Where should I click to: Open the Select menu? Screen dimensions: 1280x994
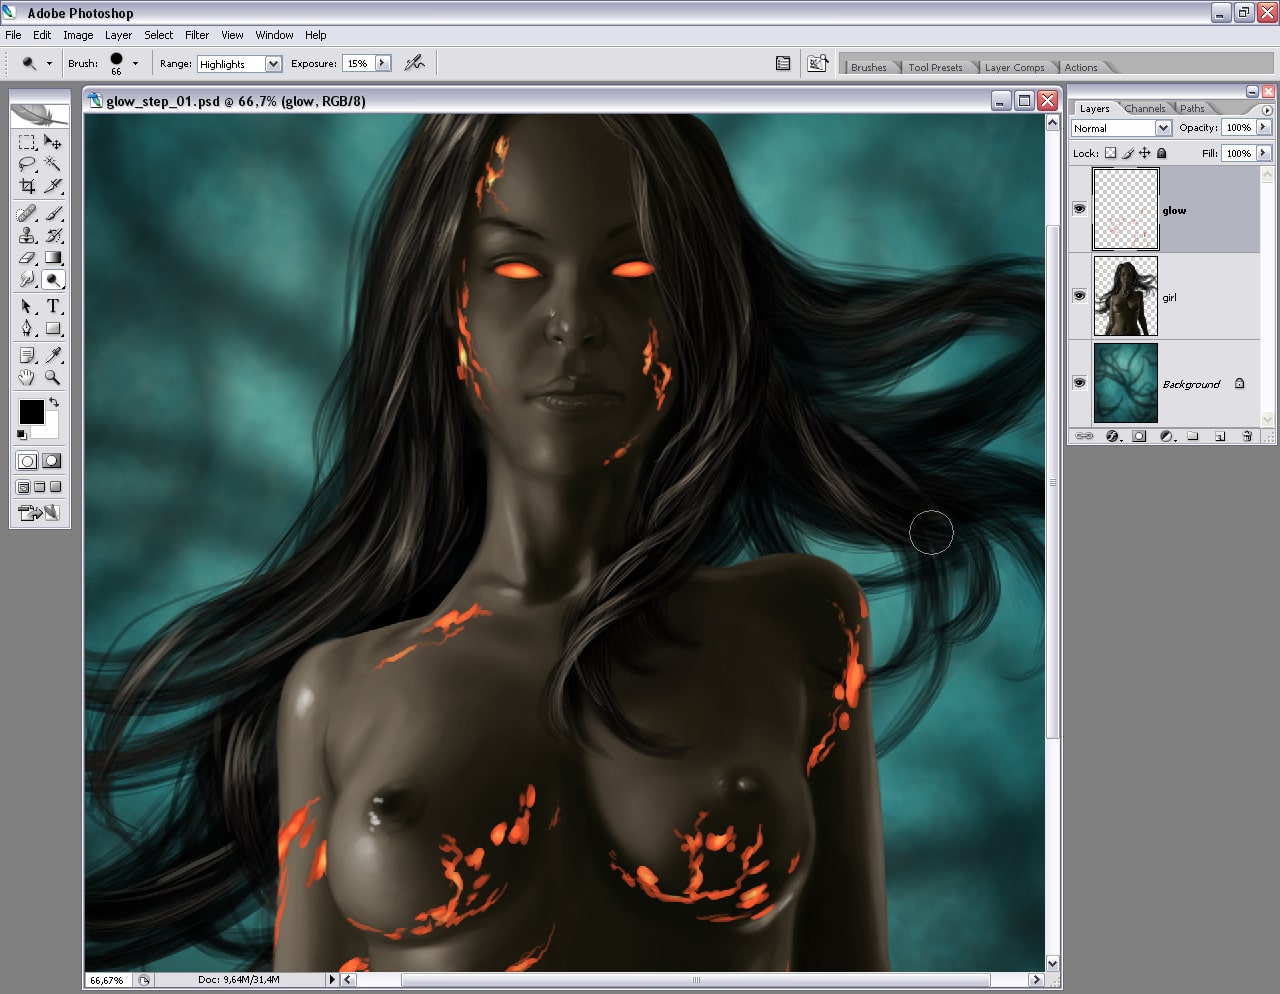tap(158, 35)
